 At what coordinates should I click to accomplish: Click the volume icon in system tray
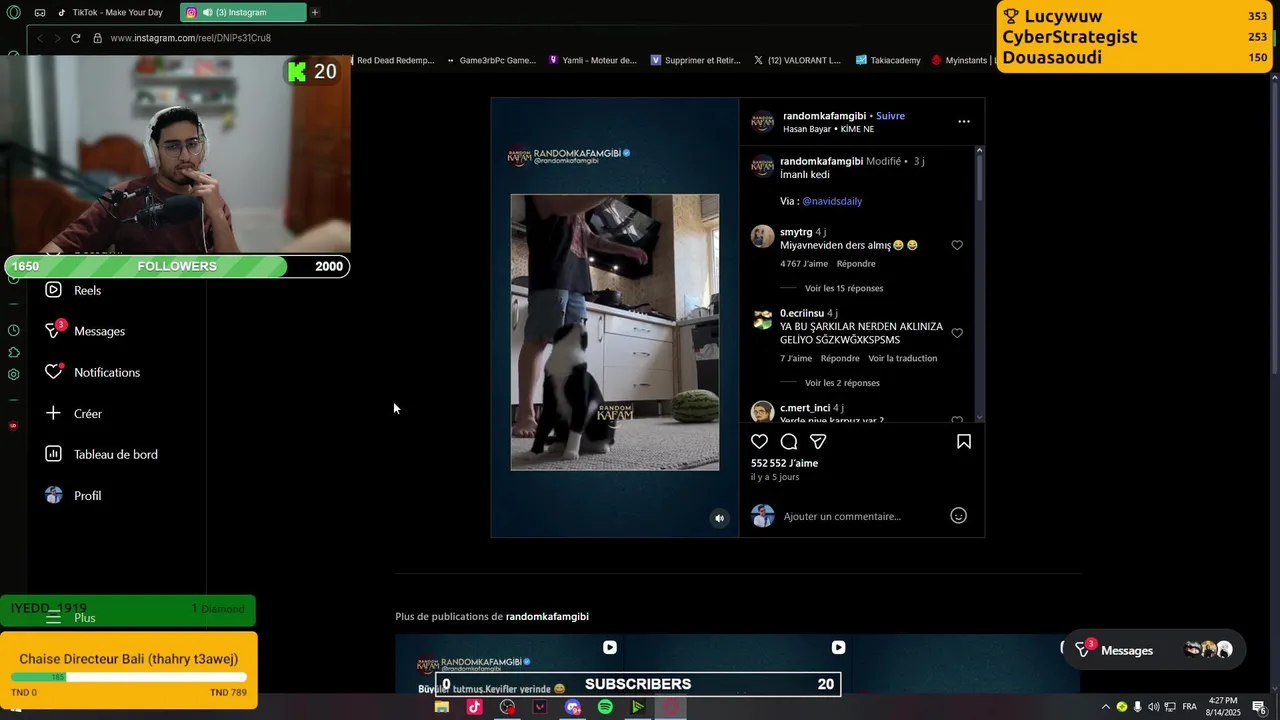click(x=1154, y=707)
